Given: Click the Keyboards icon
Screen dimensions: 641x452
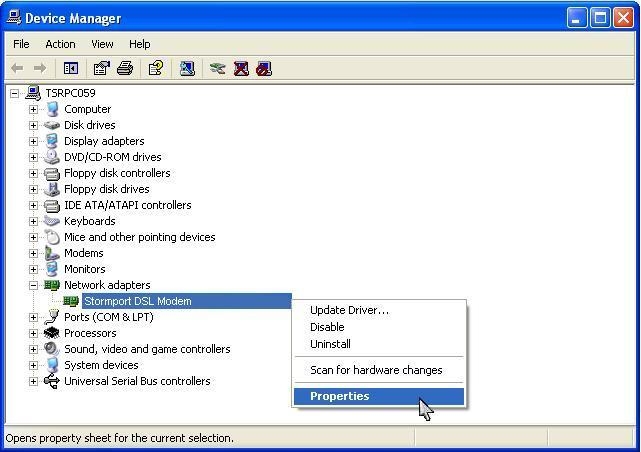Looking at the screenshot, I should click(x=52, y=221).
